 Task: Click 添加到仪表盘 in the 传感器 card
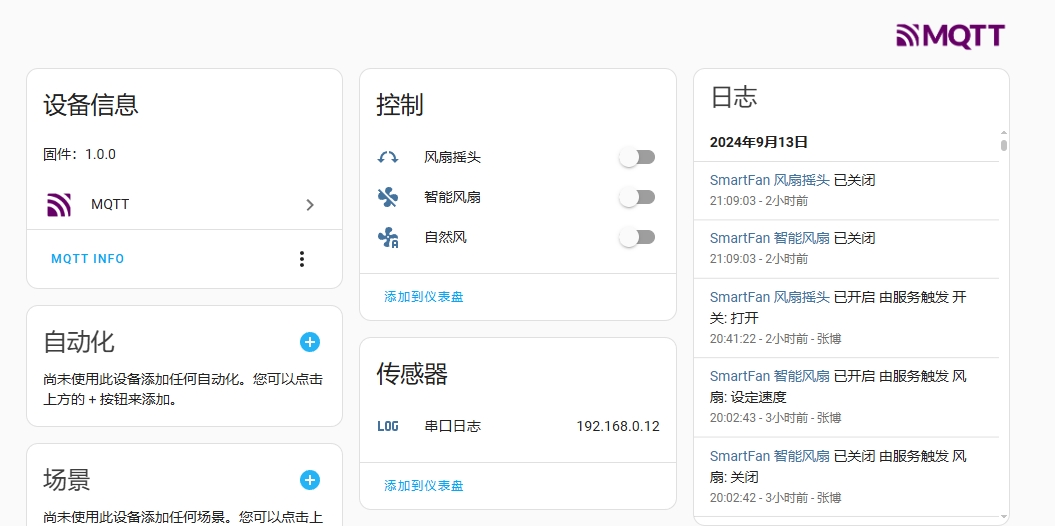tap(424, 486)
